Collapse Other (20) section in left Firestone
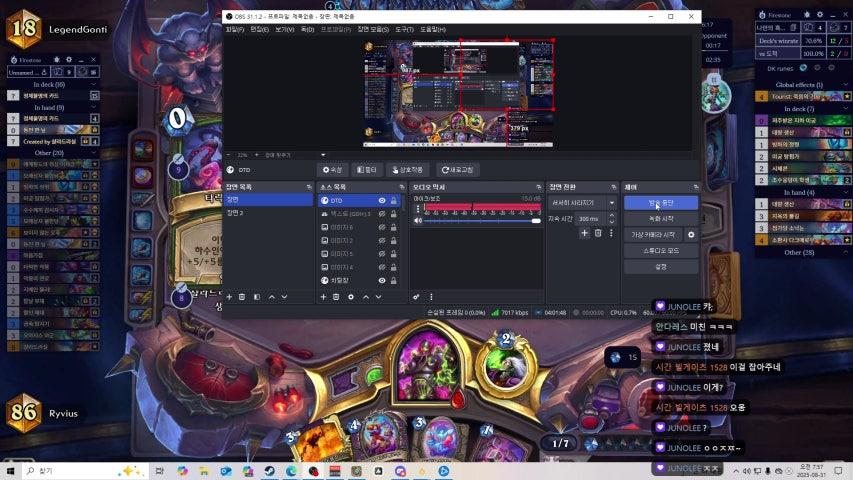 [x=93, y=153]
